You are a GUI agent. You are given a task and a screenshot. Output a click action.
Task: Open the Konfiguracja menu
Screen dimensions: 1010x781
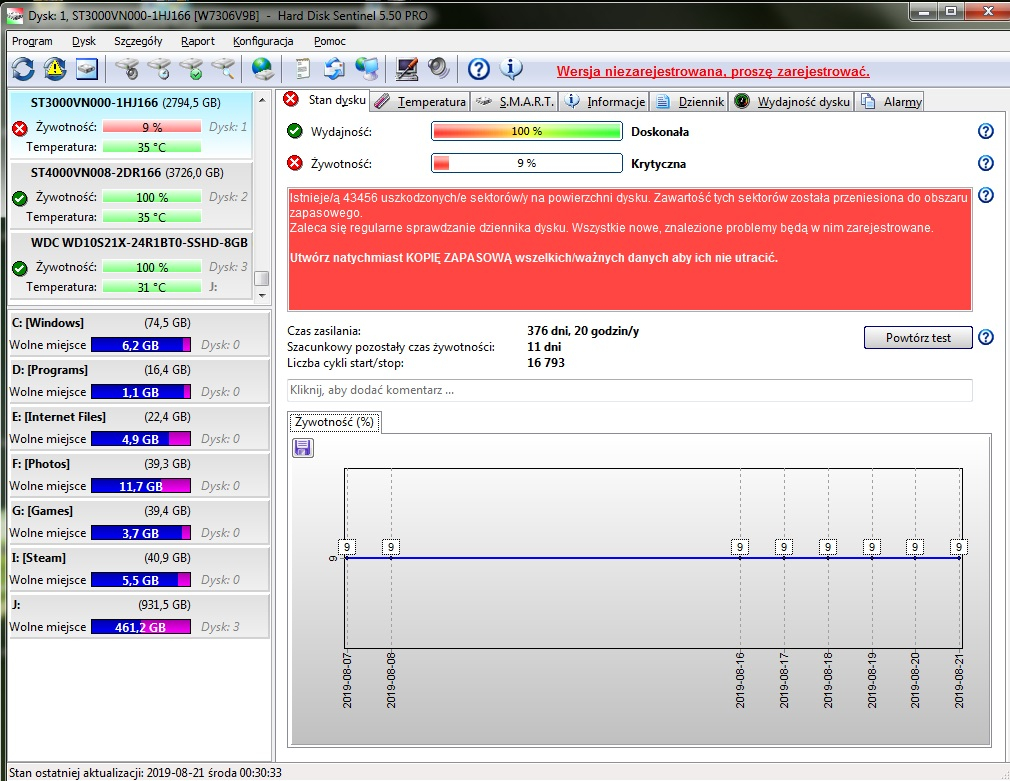pyautogui.click(x=263, y=41)
